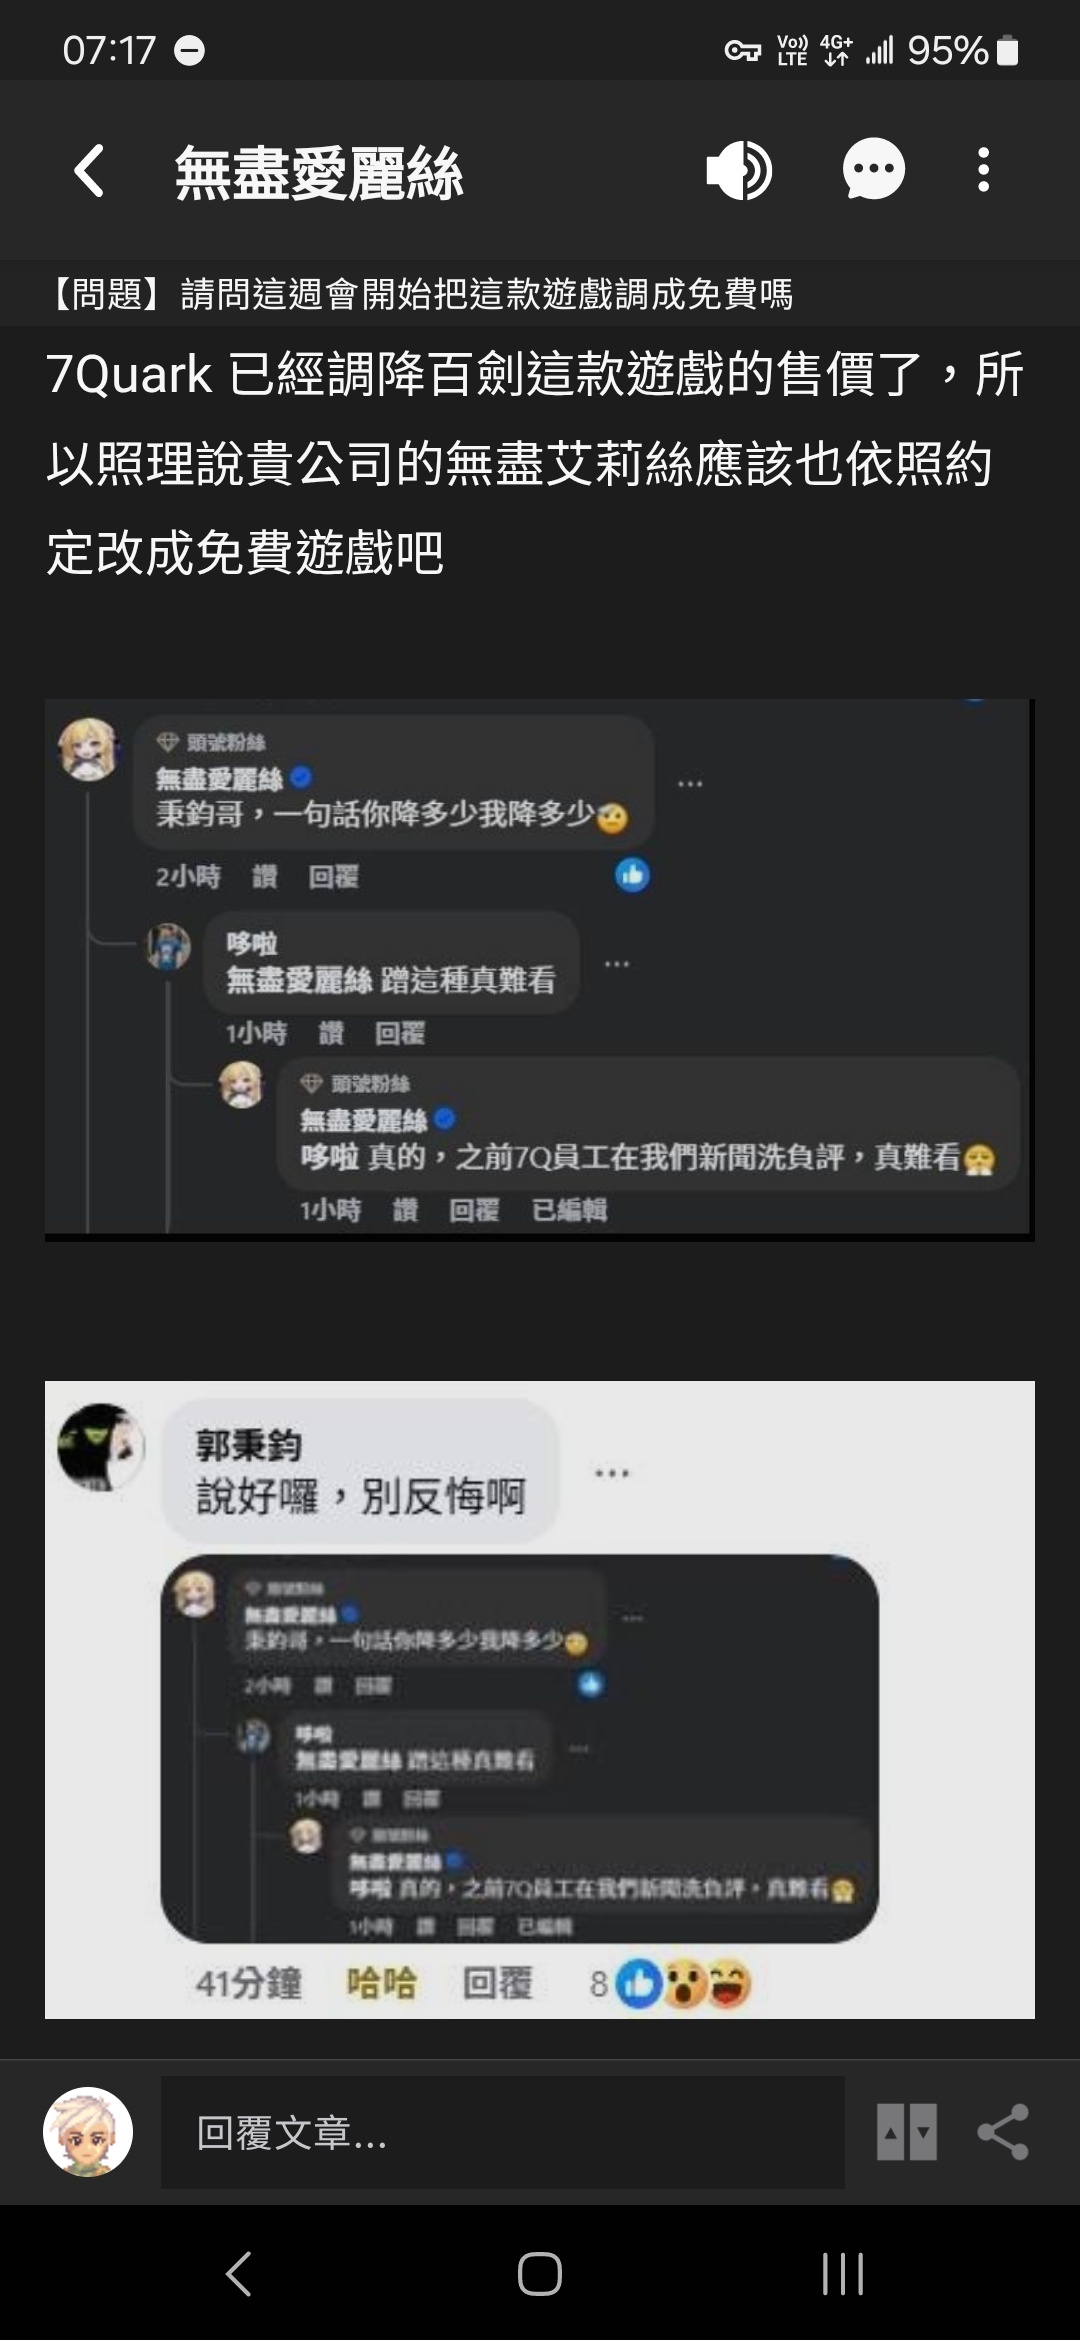Open the post title starting with 【問題】

[419, 294]
